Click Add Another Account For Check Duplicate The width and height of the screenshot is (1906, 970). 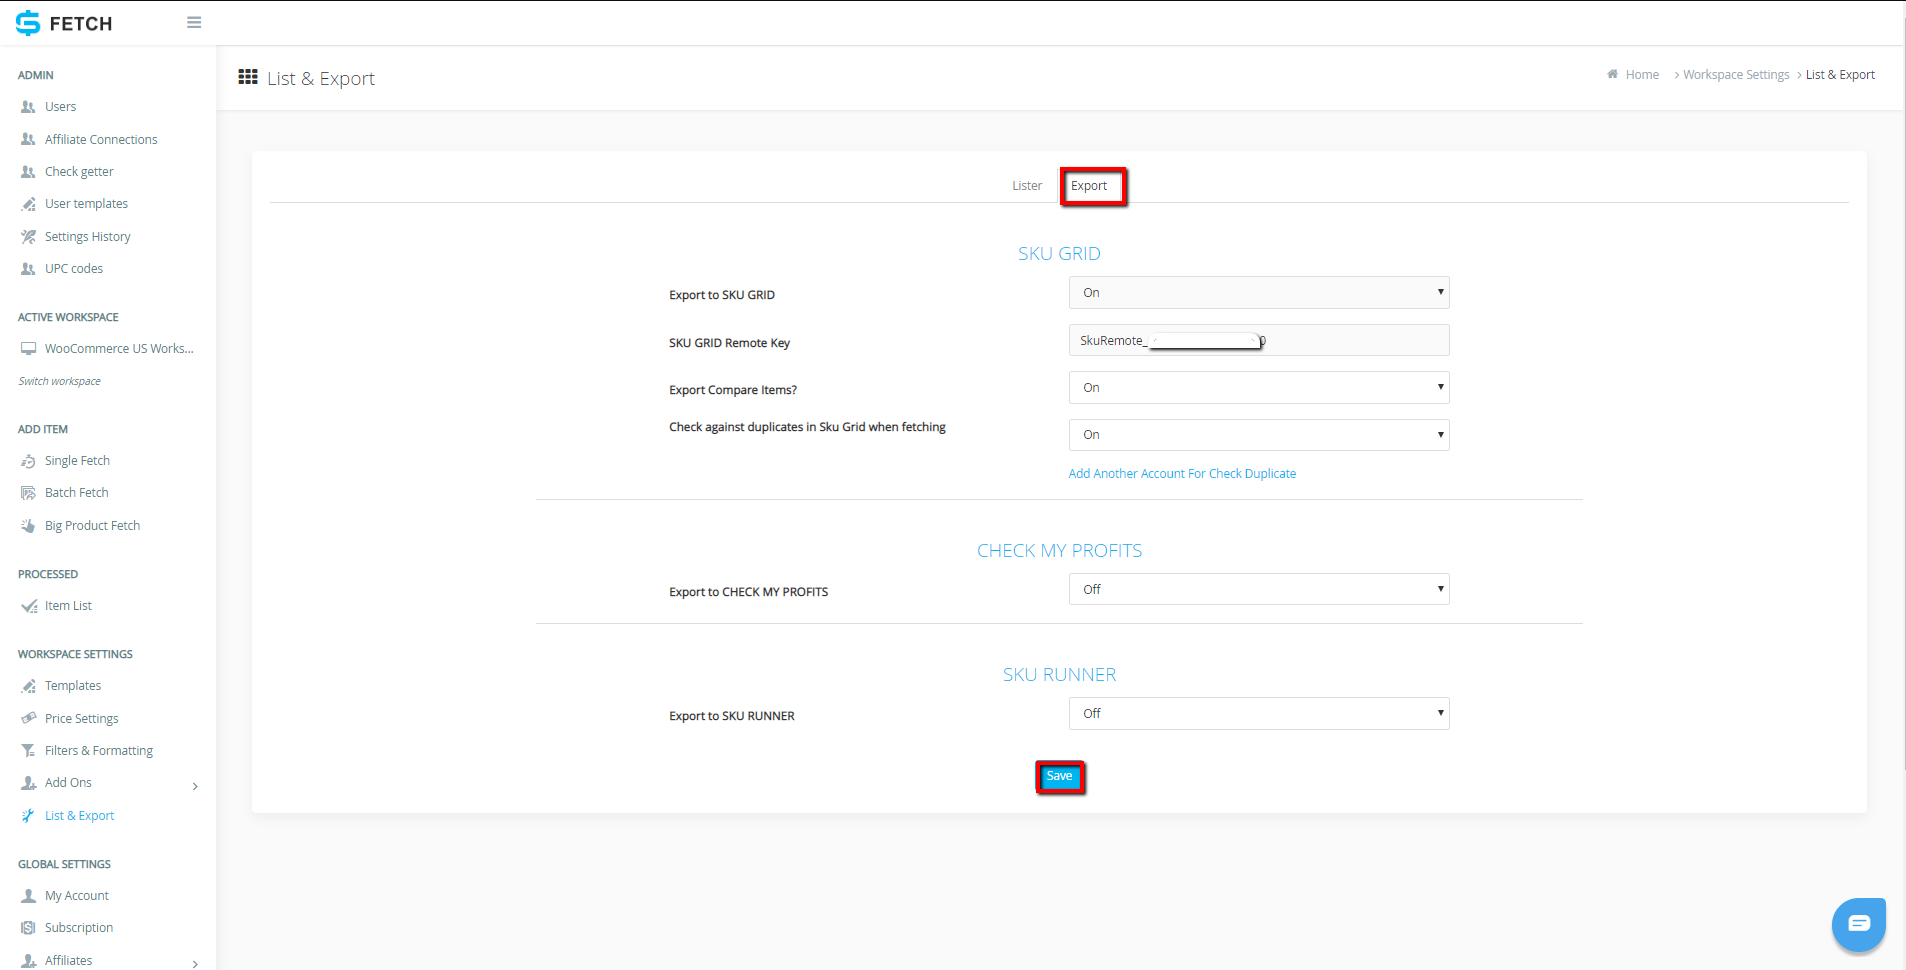tap(1182, 474)
